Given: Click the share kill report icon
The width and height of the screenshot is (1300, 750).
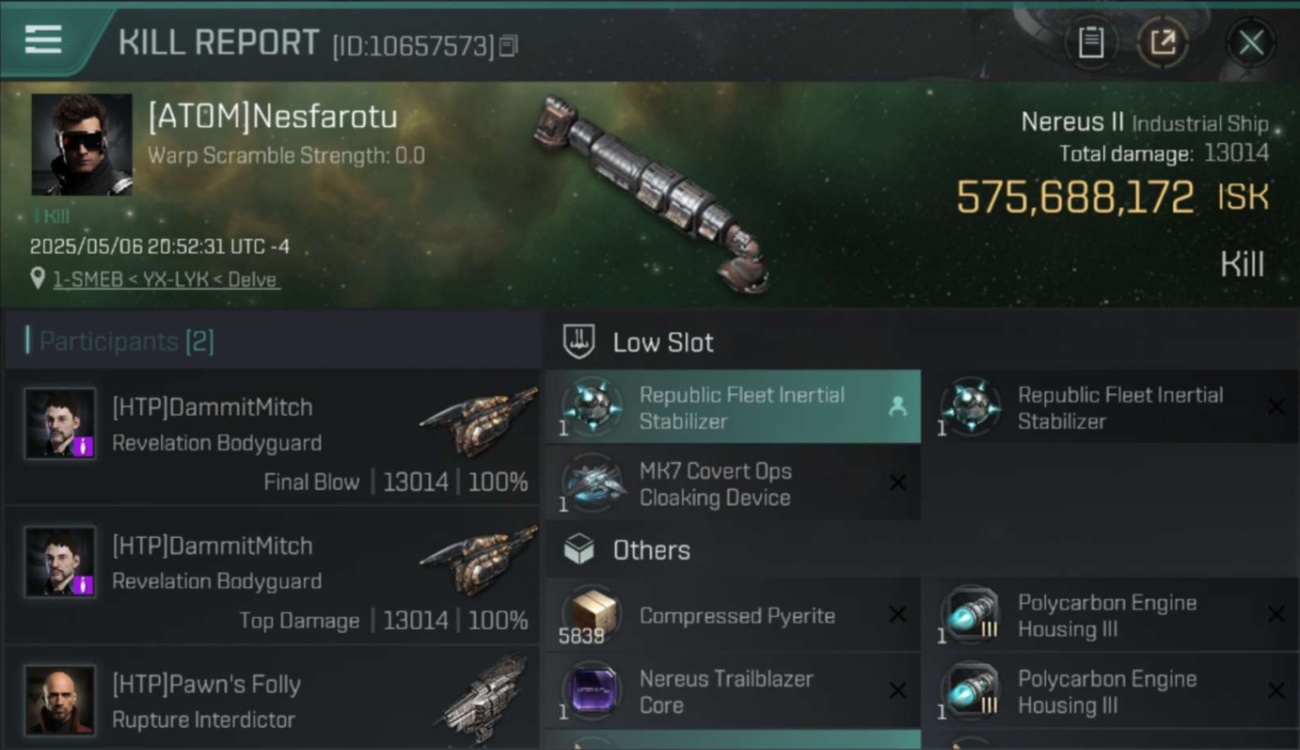Looking at the screenshot, I should [x=1163, y=43].
